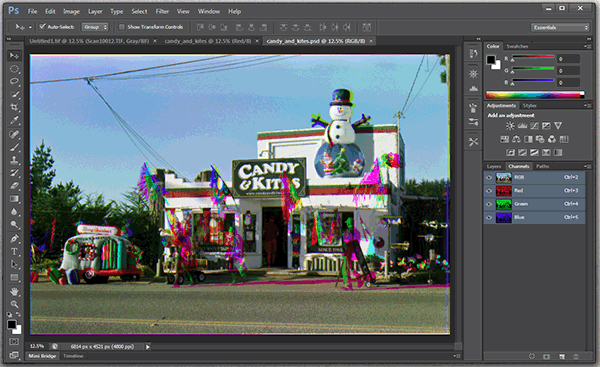Open the Window menu
The height and width of the screenshot is (367, 600).
click(209, 11)
